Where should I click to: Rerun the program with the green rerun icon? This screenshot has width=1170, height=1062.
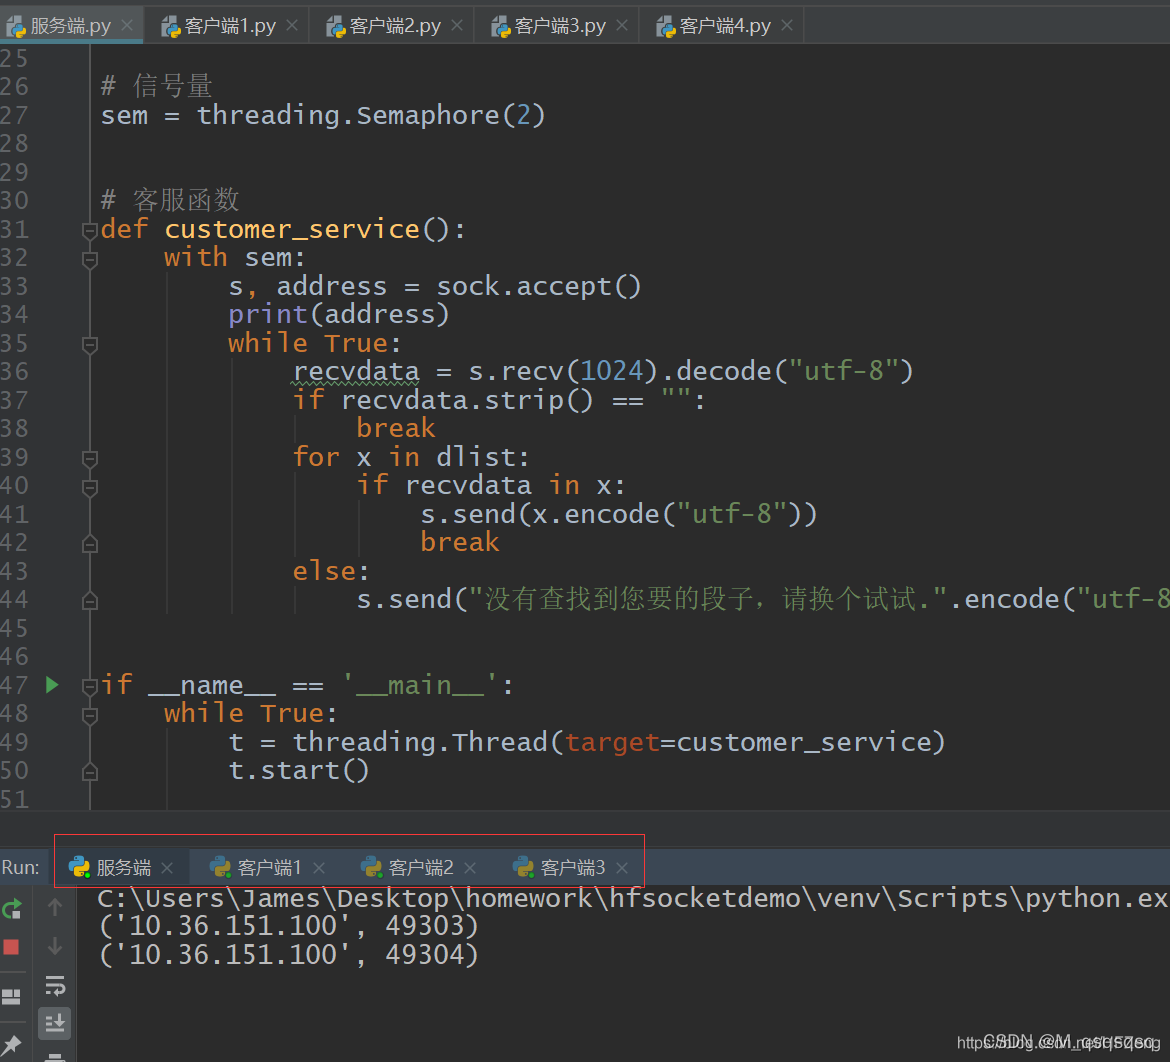pyautogui.click(x=12, y=908)
